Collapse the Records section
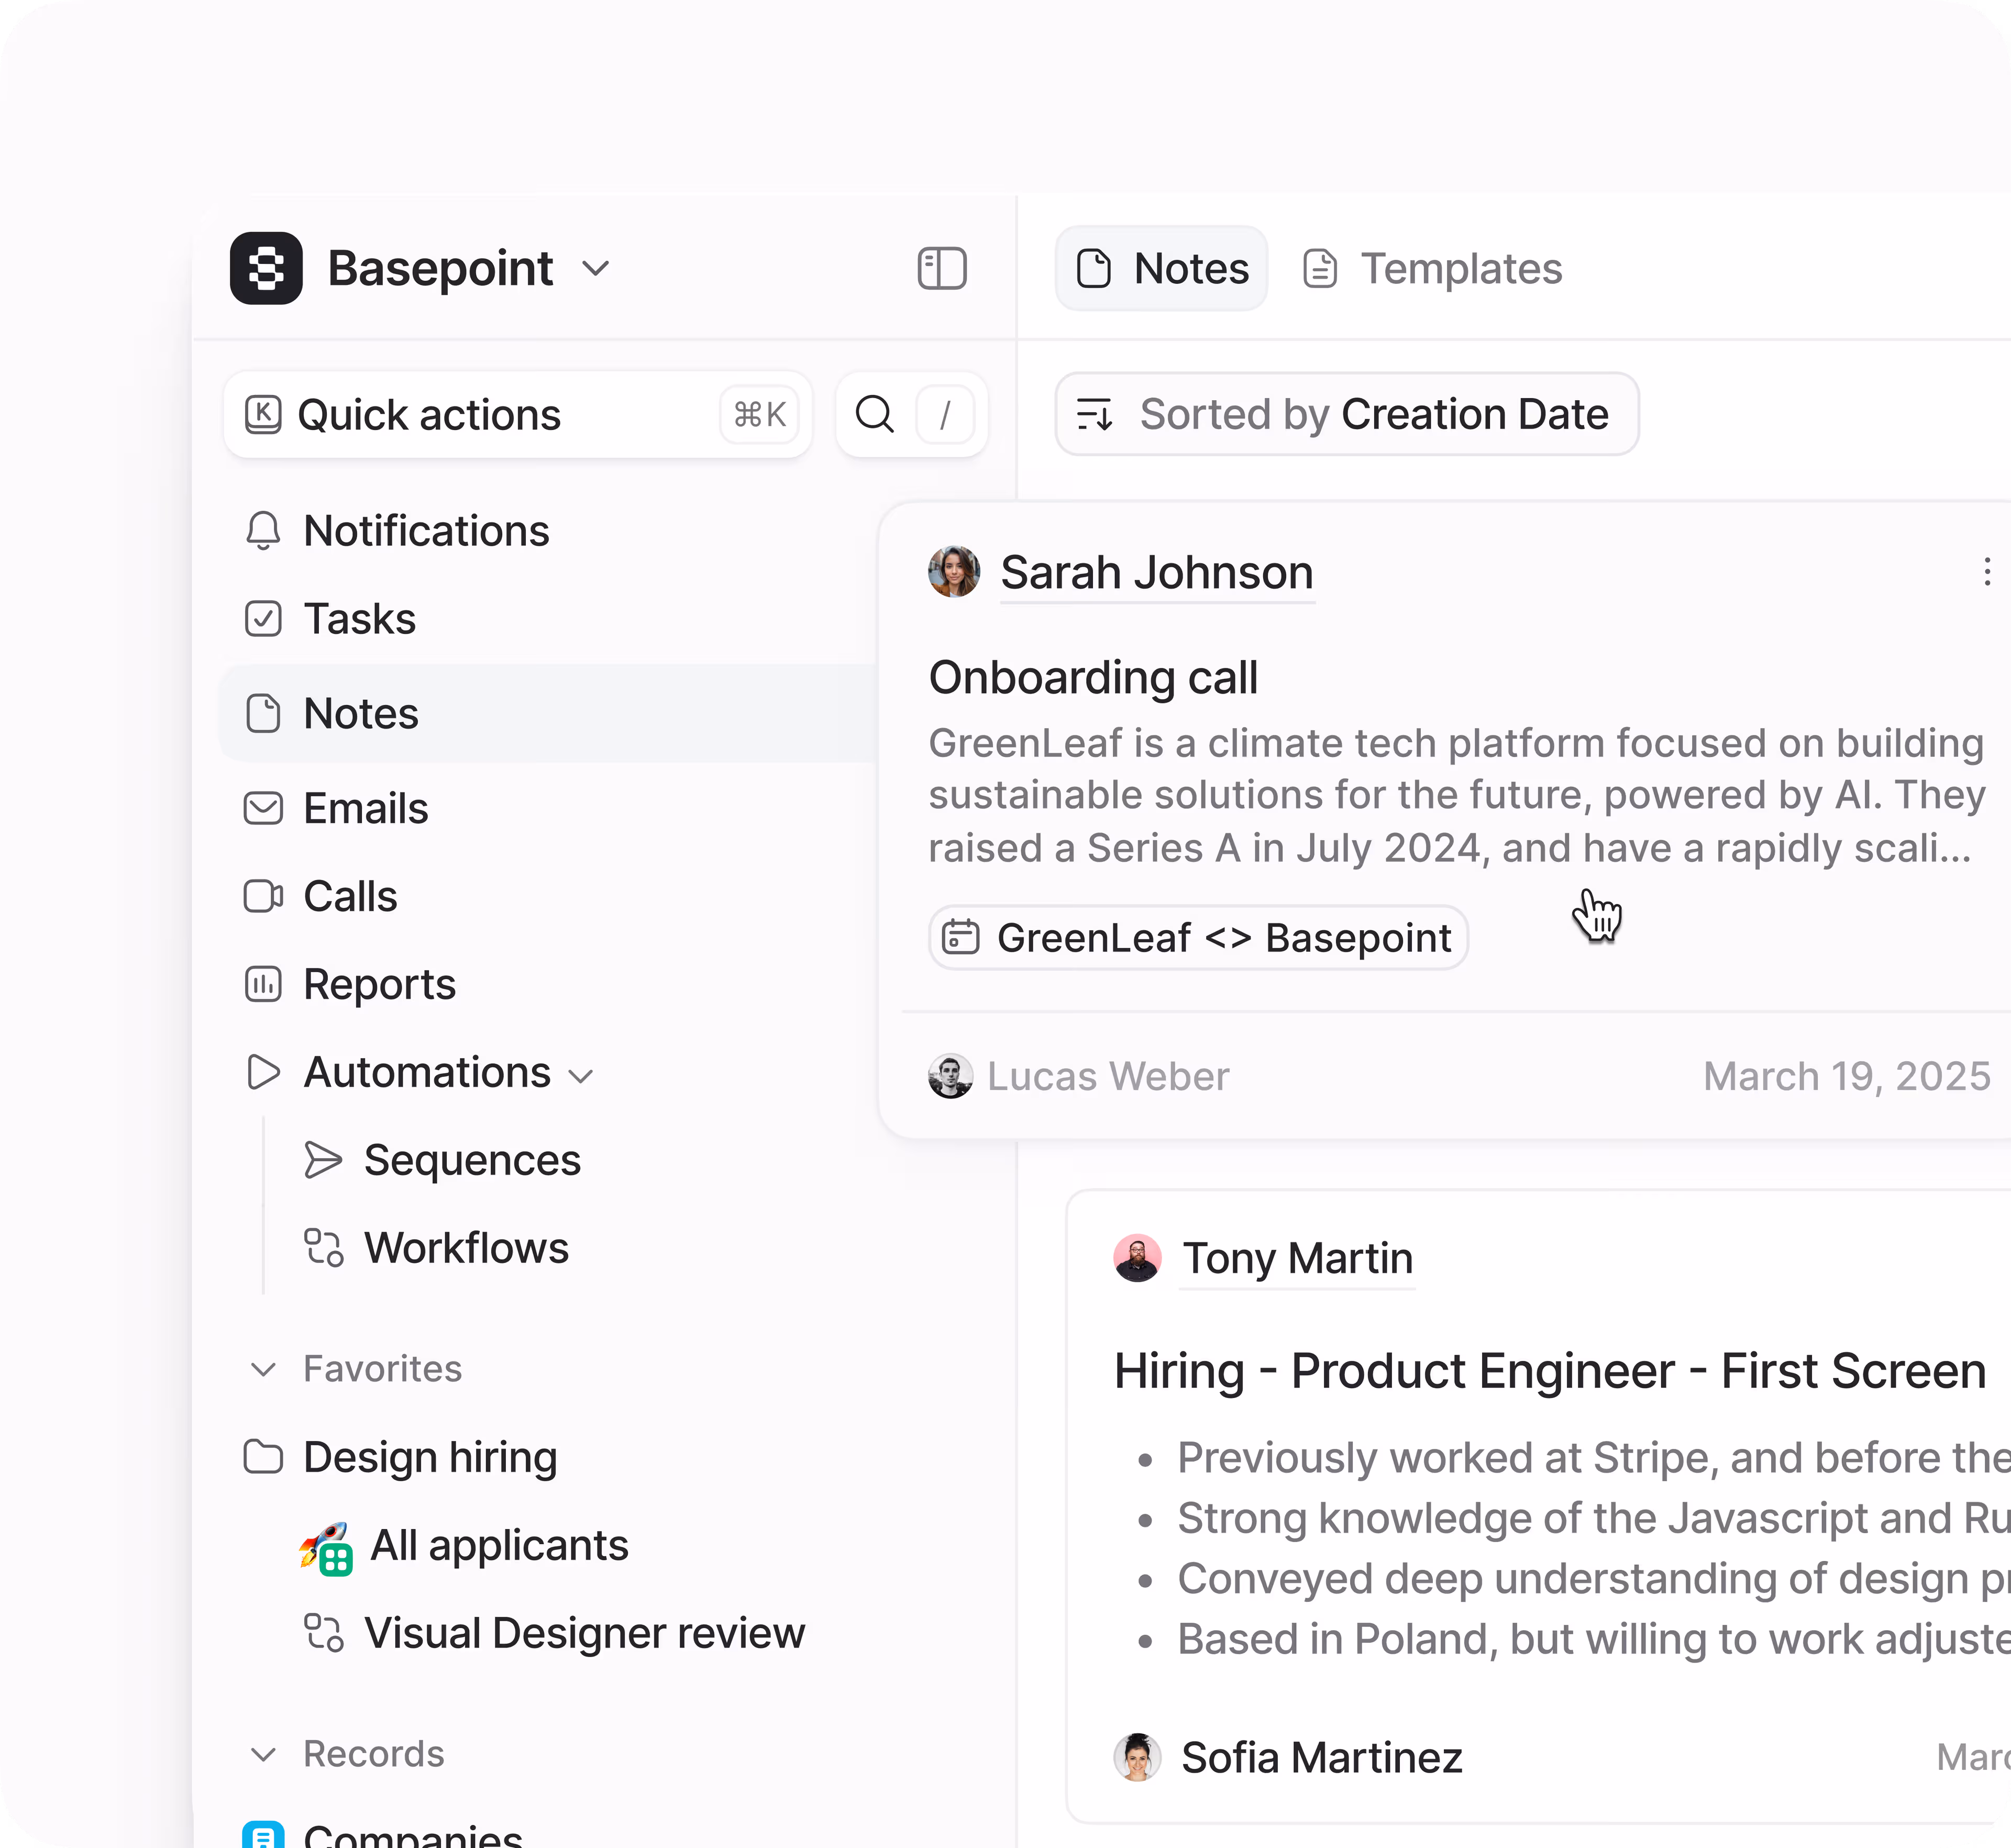Image resolution: width=2011 pixels, height=1848 pixels. point(263,1754)
